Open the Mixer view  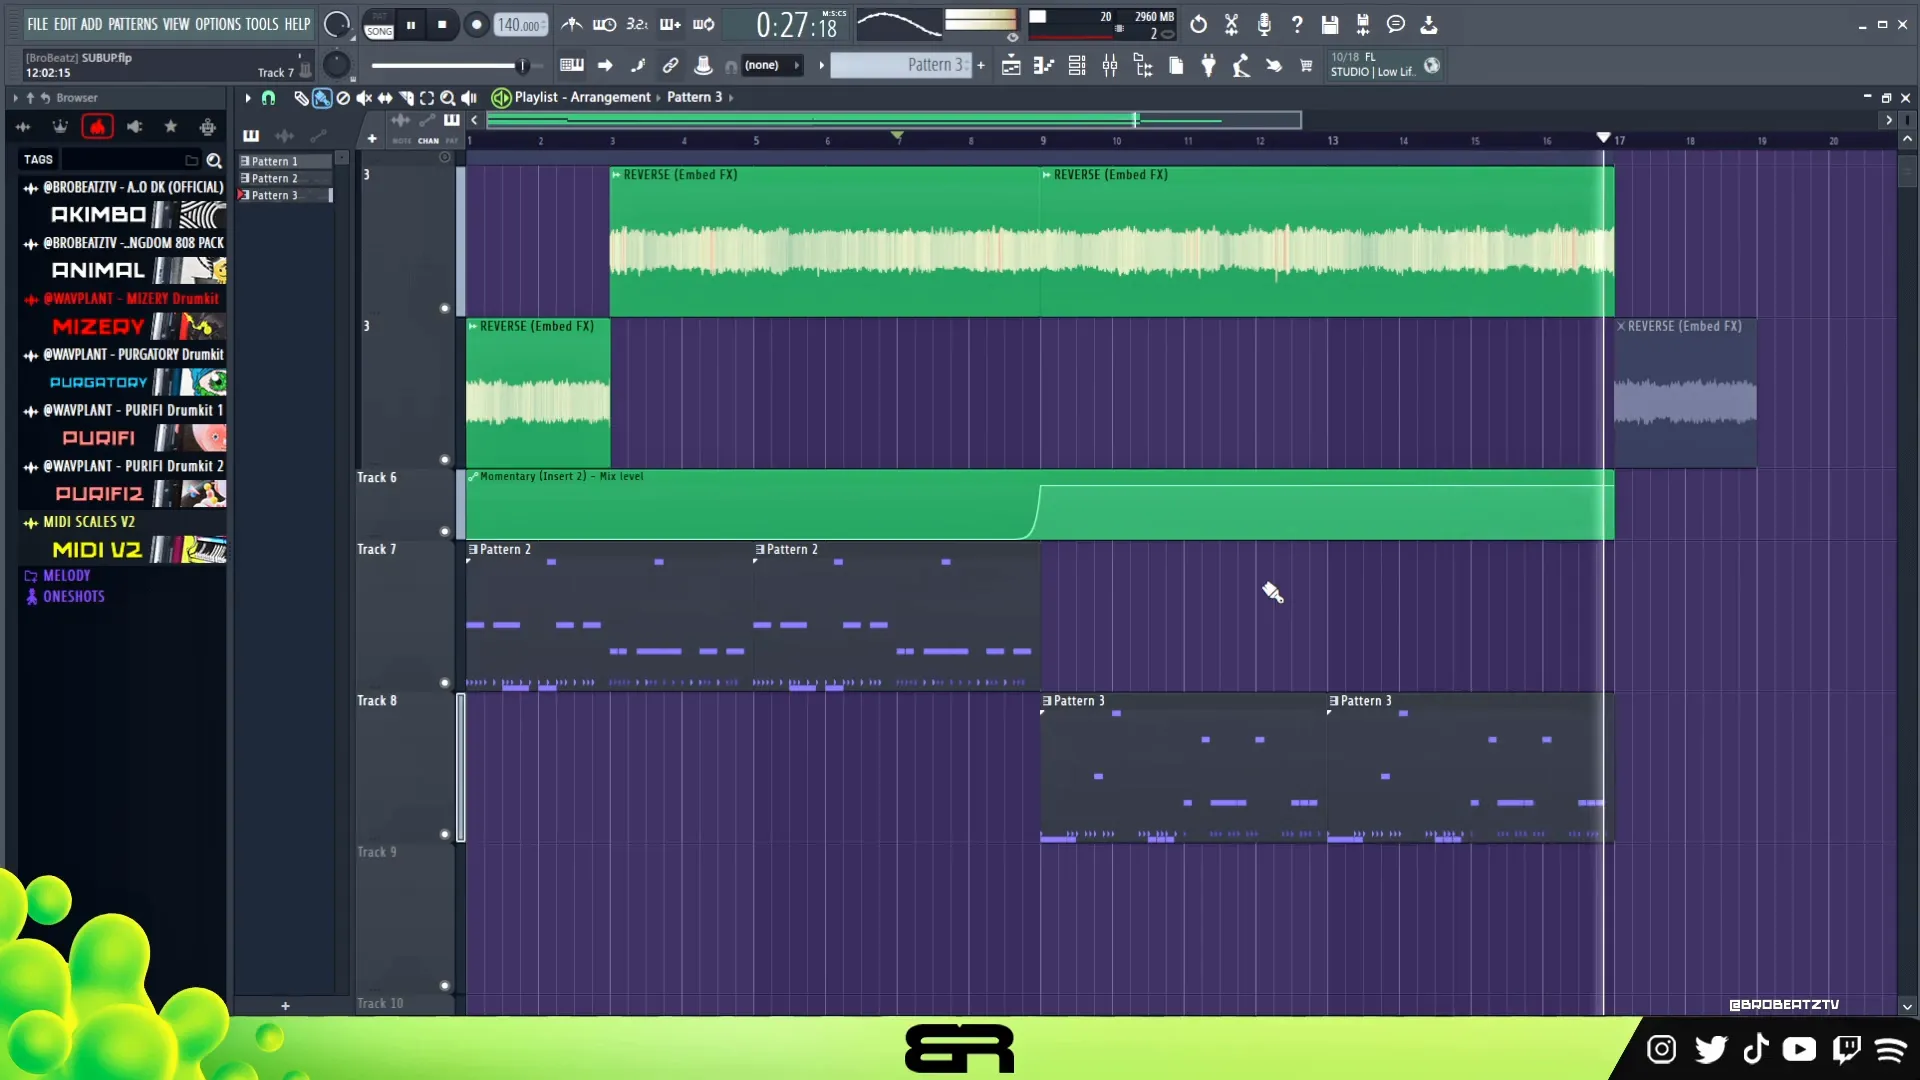pyautogui.click(x=1110, y=66)
